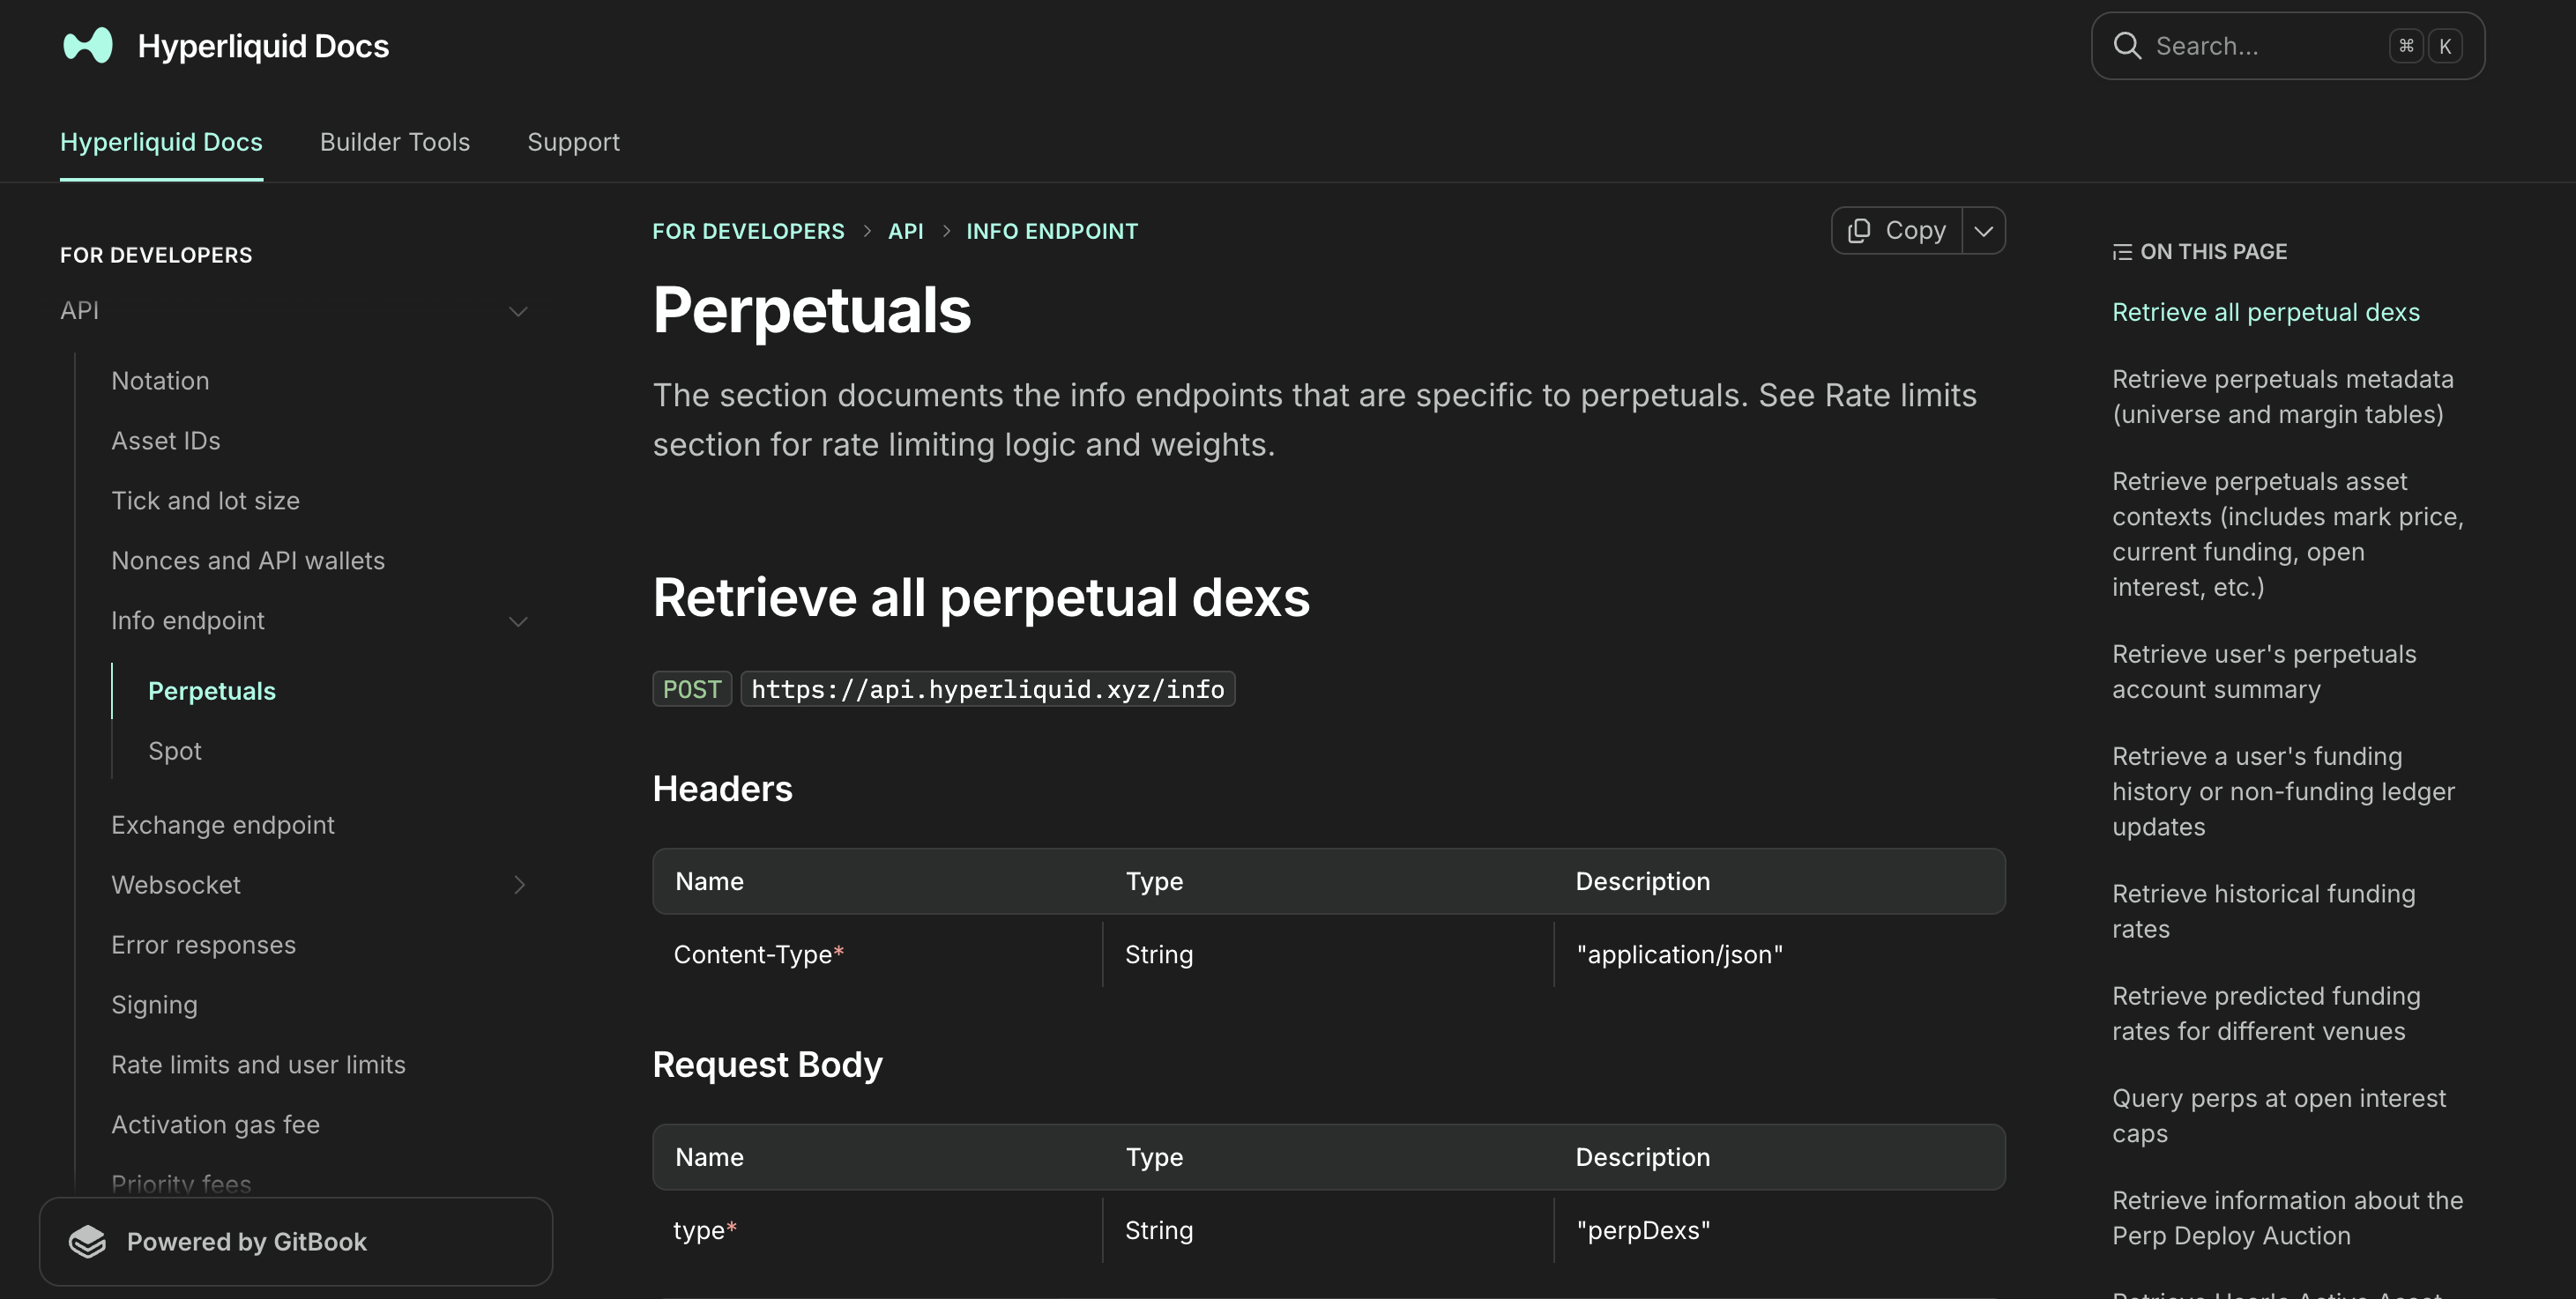Viewport: 2576px width, 1299px height.
Task: Open the Builder Tools tab
Action: 395,142
